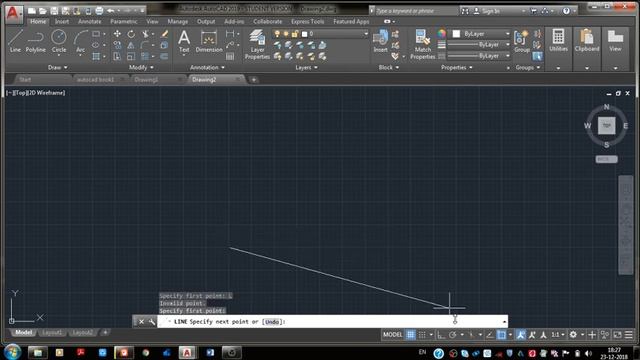This screenshot has height=360, width=640.
Task: Switch to the Layout1 tab
Action: pos(52,333)
